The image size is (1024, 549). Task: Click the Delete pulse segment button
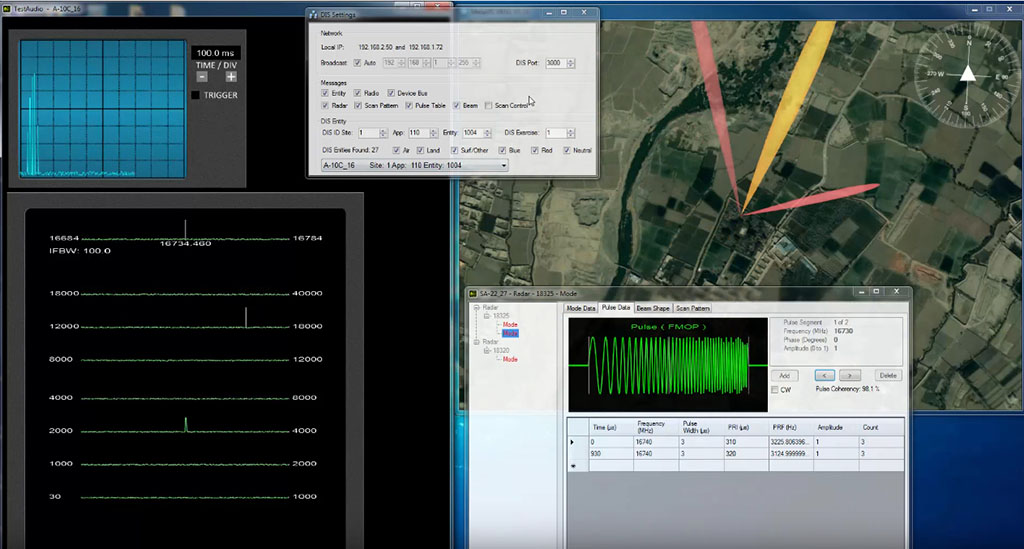tap(888, 375)
